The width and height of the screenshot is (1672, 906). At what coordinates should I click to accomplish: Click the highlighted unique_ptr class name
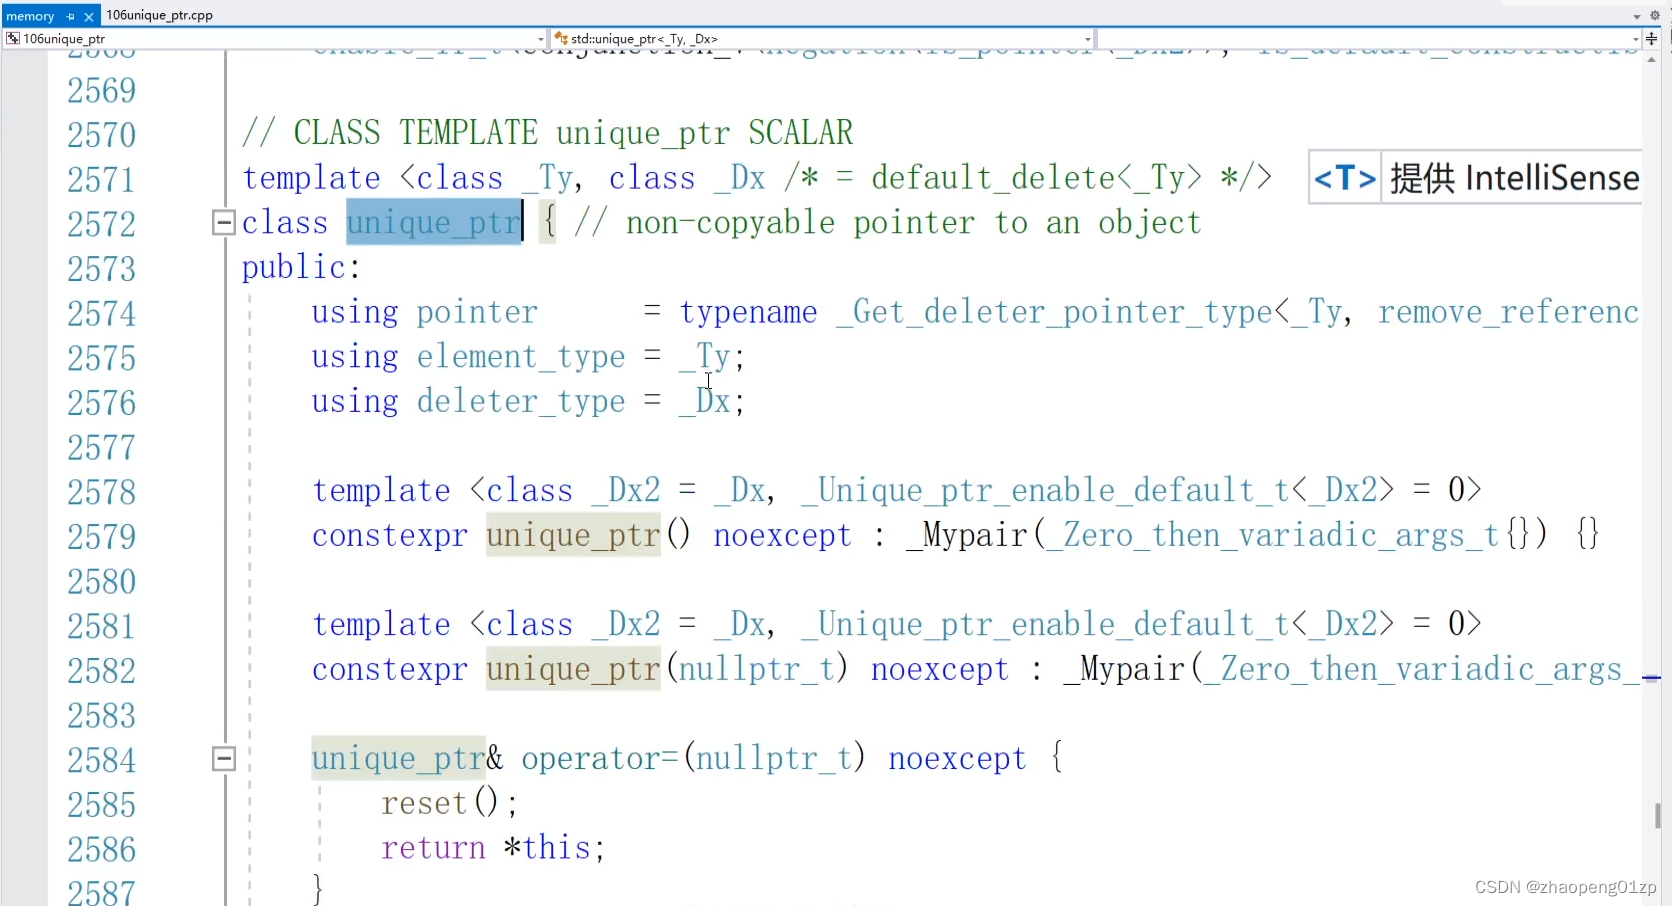click(x=434, y=223)
